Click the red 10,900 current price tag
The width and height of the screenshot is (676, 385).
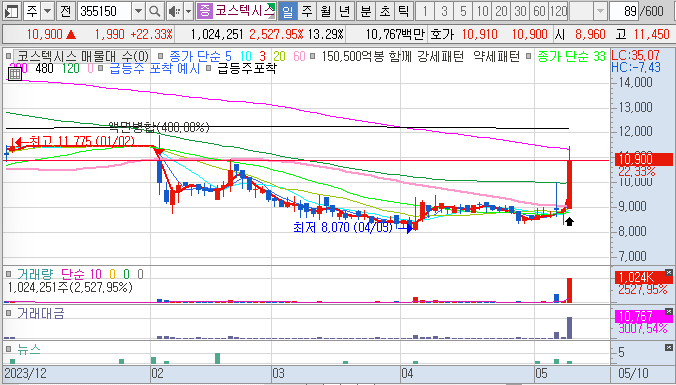[645, 159]
